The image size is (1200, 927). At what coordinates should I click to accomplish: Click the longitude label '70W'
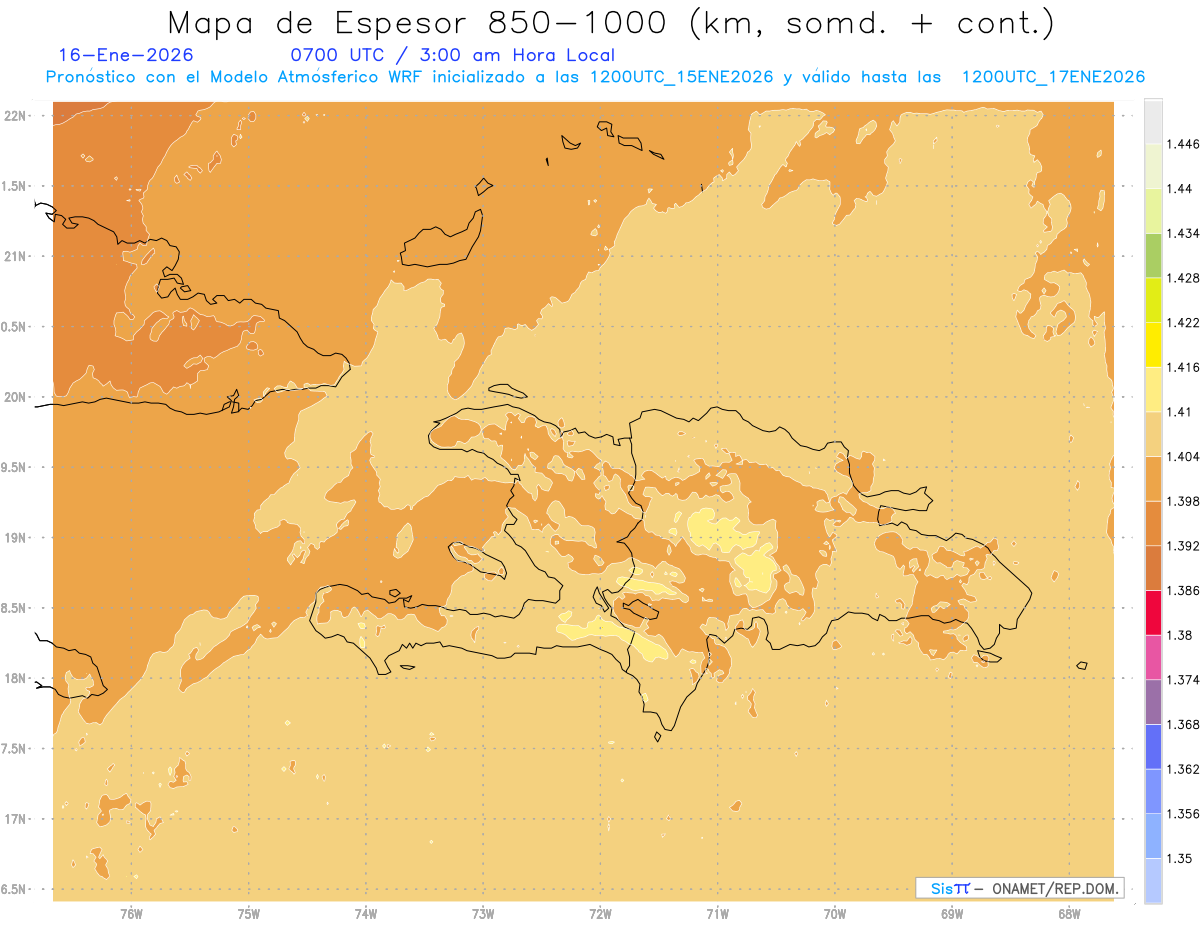click(x=835, y=913)
